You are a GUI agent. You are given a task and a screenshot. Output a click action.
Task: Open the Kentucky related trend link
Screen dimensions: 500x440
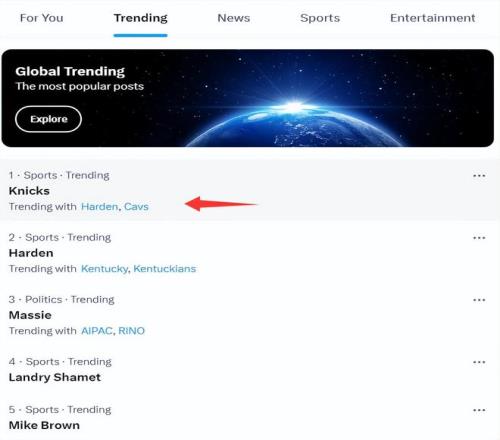tap(104, 269)
